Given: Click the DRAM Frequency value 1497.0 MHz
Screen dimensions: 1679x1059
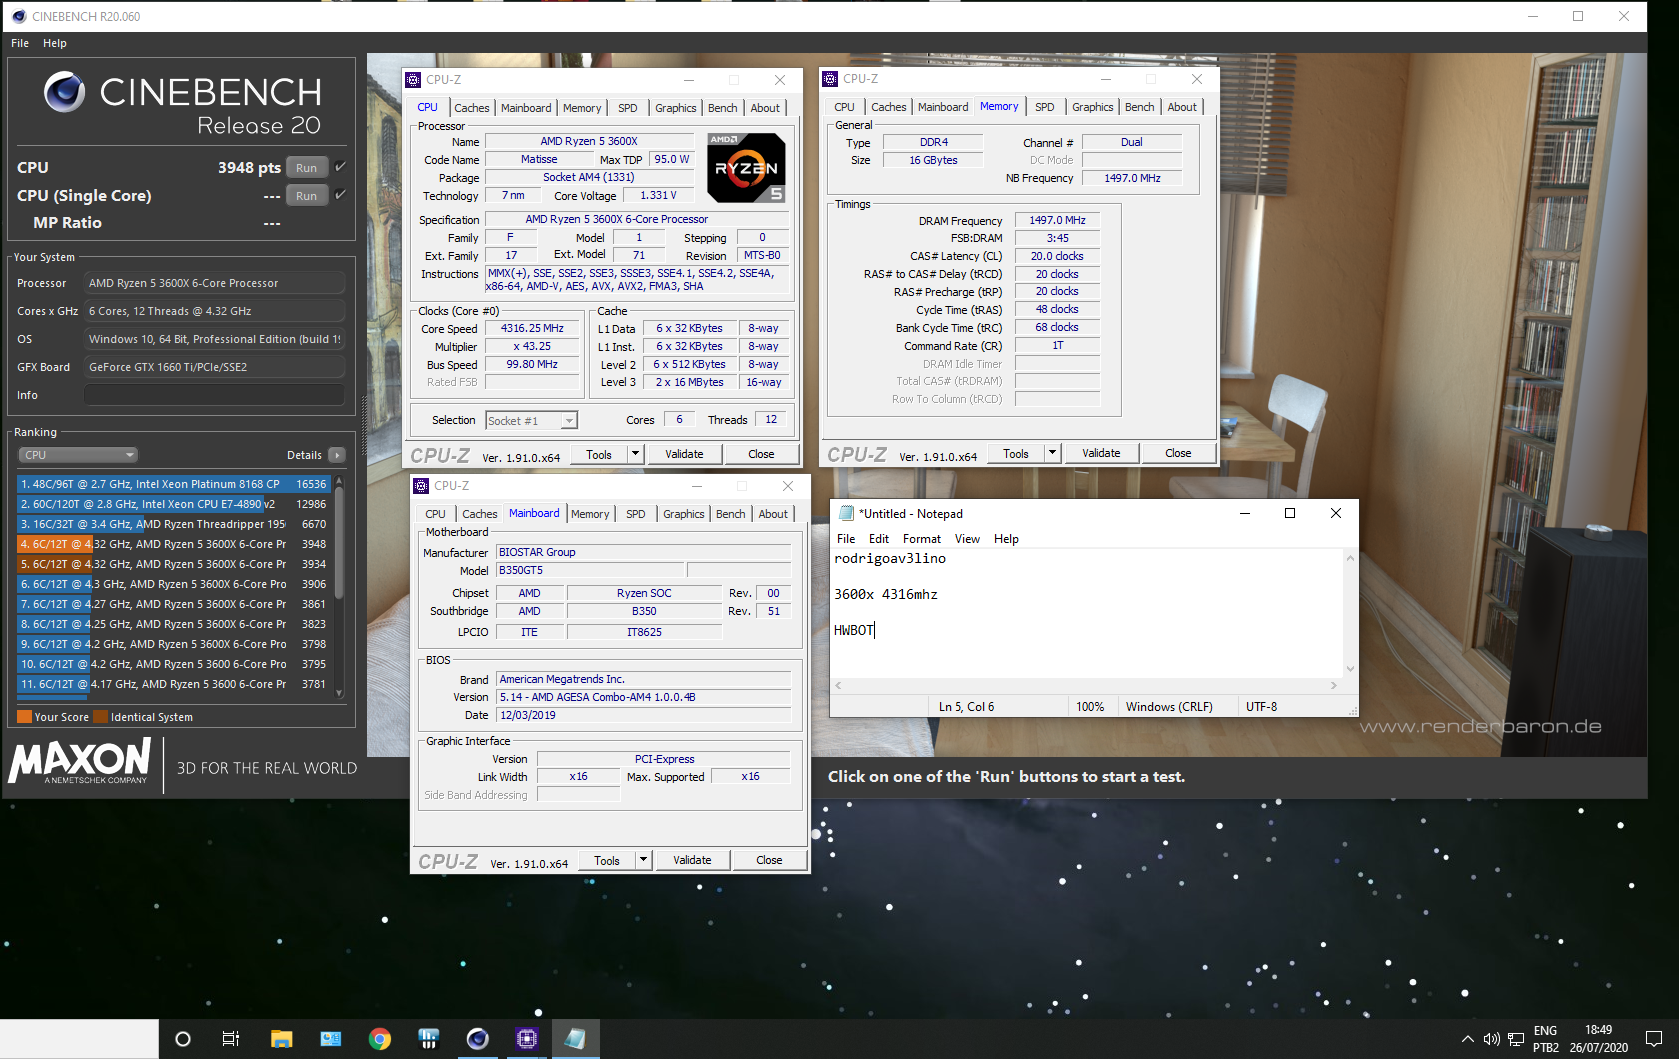Looking at the screenshot, I should (x=1057, y=220).
